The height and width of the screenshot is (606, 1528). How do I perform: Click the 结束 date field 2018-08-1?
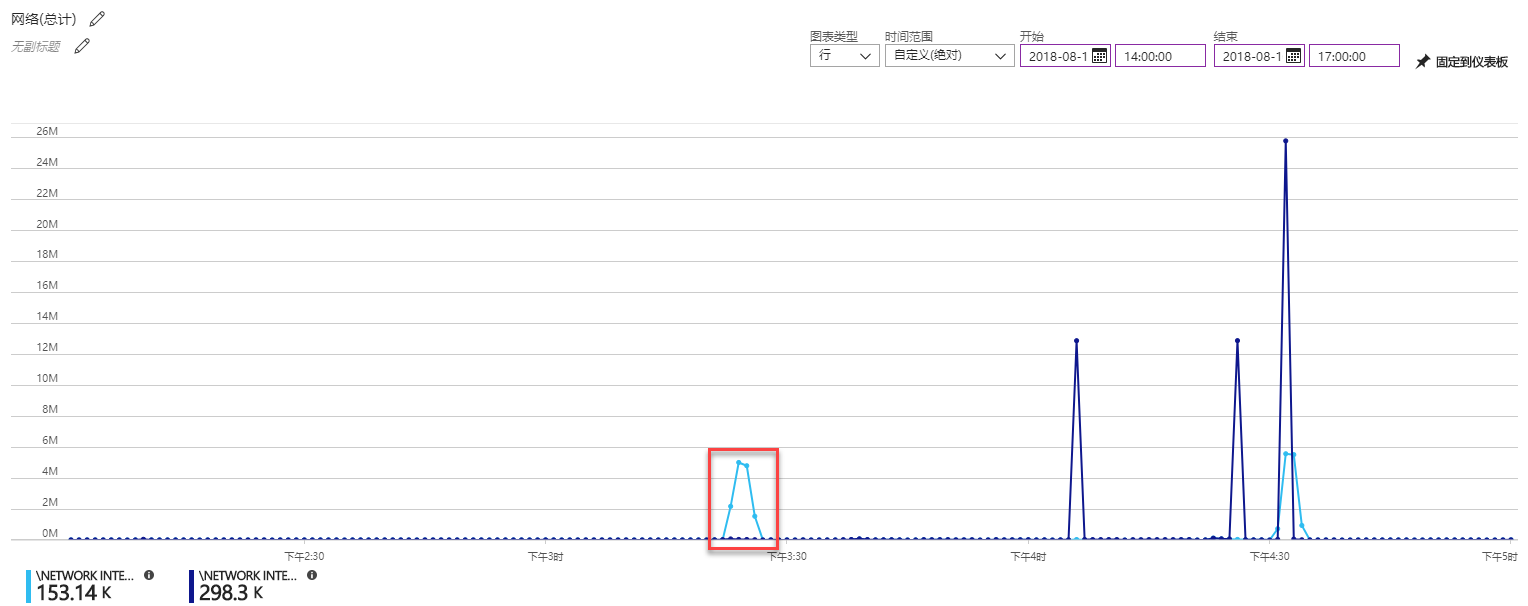[x=1250, y=56]
